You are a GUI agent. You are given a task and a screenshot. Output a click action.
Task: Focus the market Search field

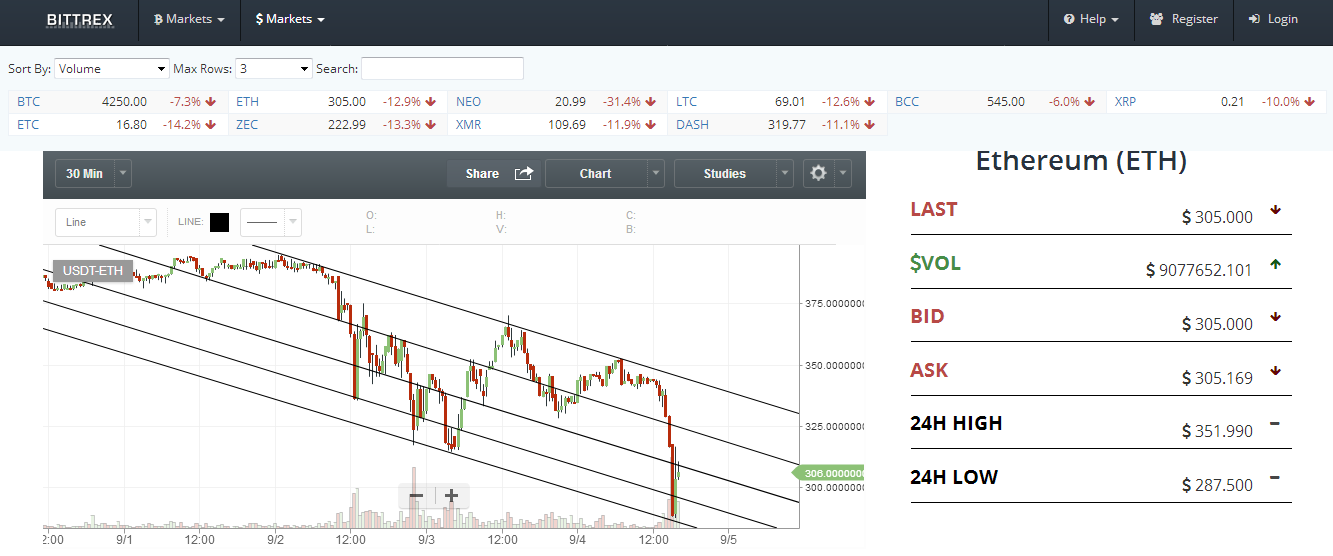[x=442, y=68]
